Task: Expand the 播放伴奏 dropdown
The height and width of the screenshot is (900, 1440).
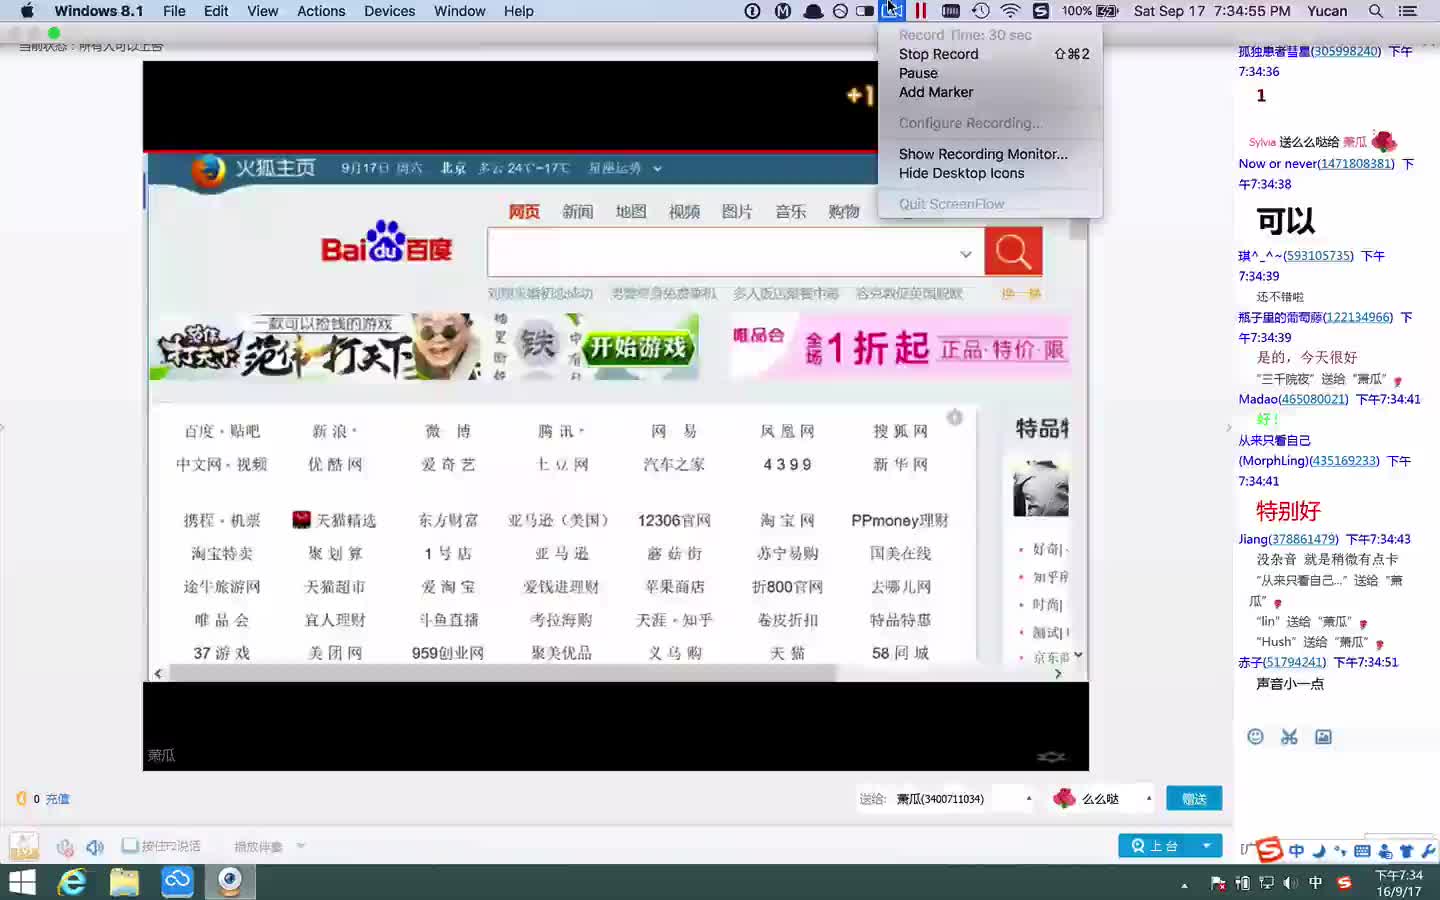Action: pyautogui.click(x=300, y=846)
